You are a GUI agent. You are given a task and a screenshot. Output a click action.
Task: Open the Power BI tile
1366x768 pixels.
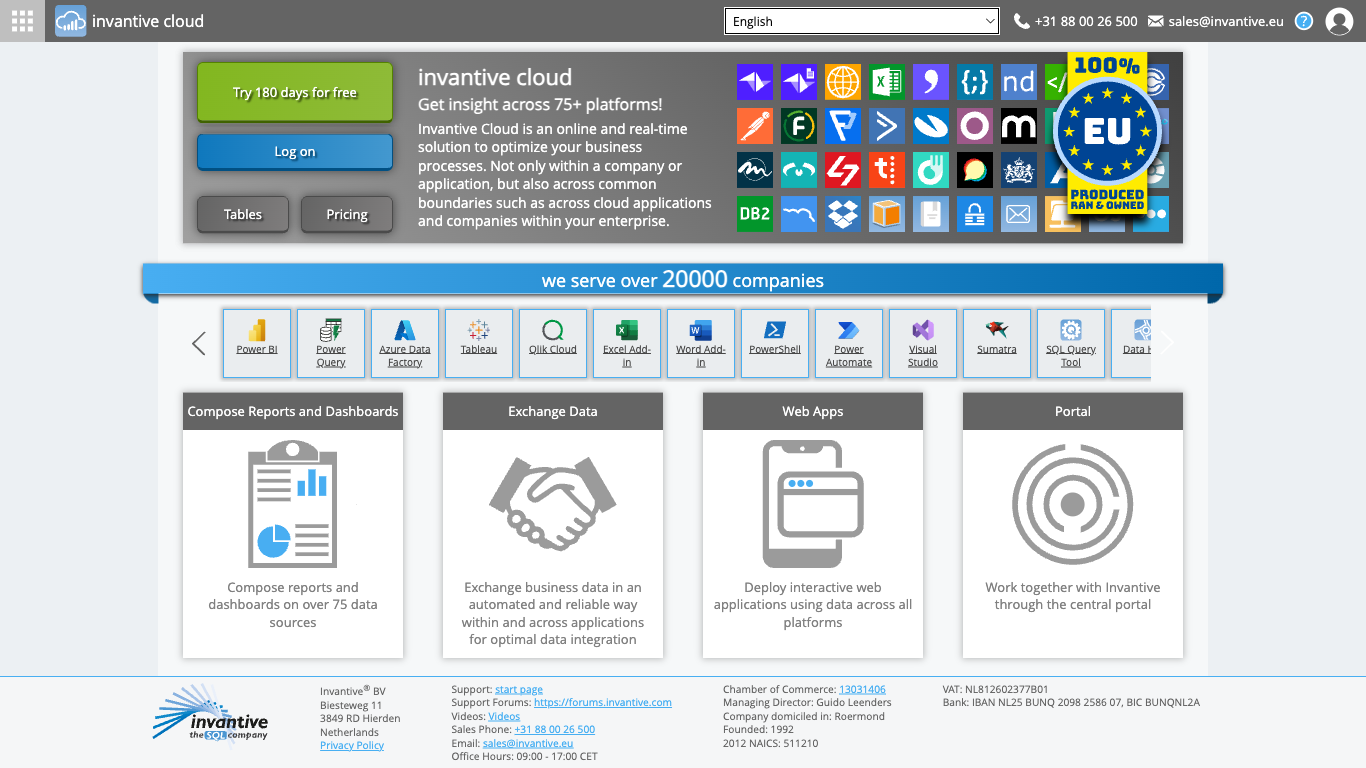point(257,343)
